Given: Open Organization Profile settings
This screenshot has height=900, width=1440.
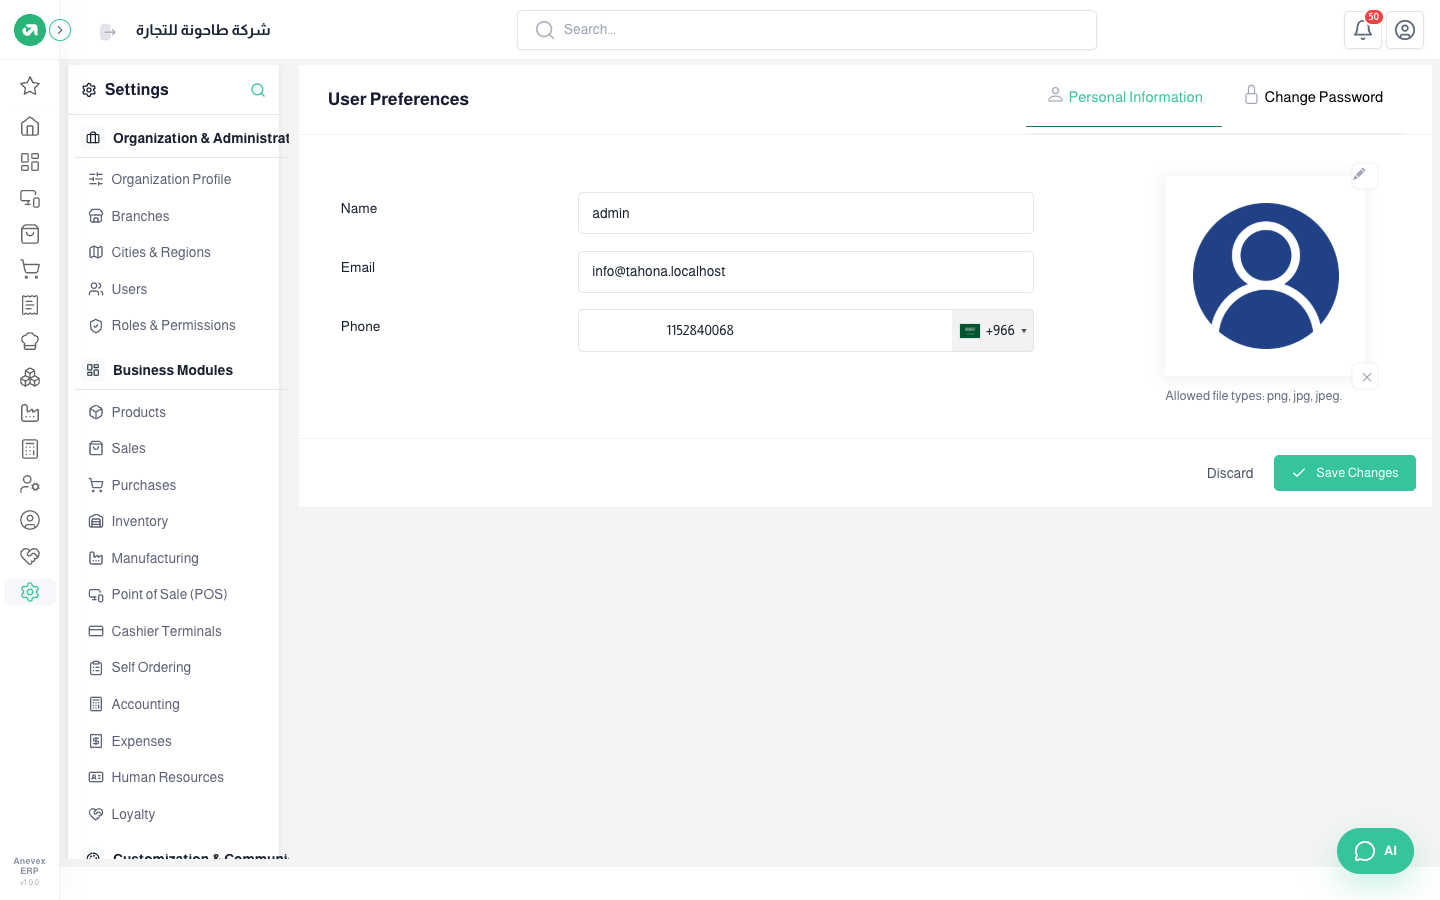Looking at the screenshot, I should 171,179.
